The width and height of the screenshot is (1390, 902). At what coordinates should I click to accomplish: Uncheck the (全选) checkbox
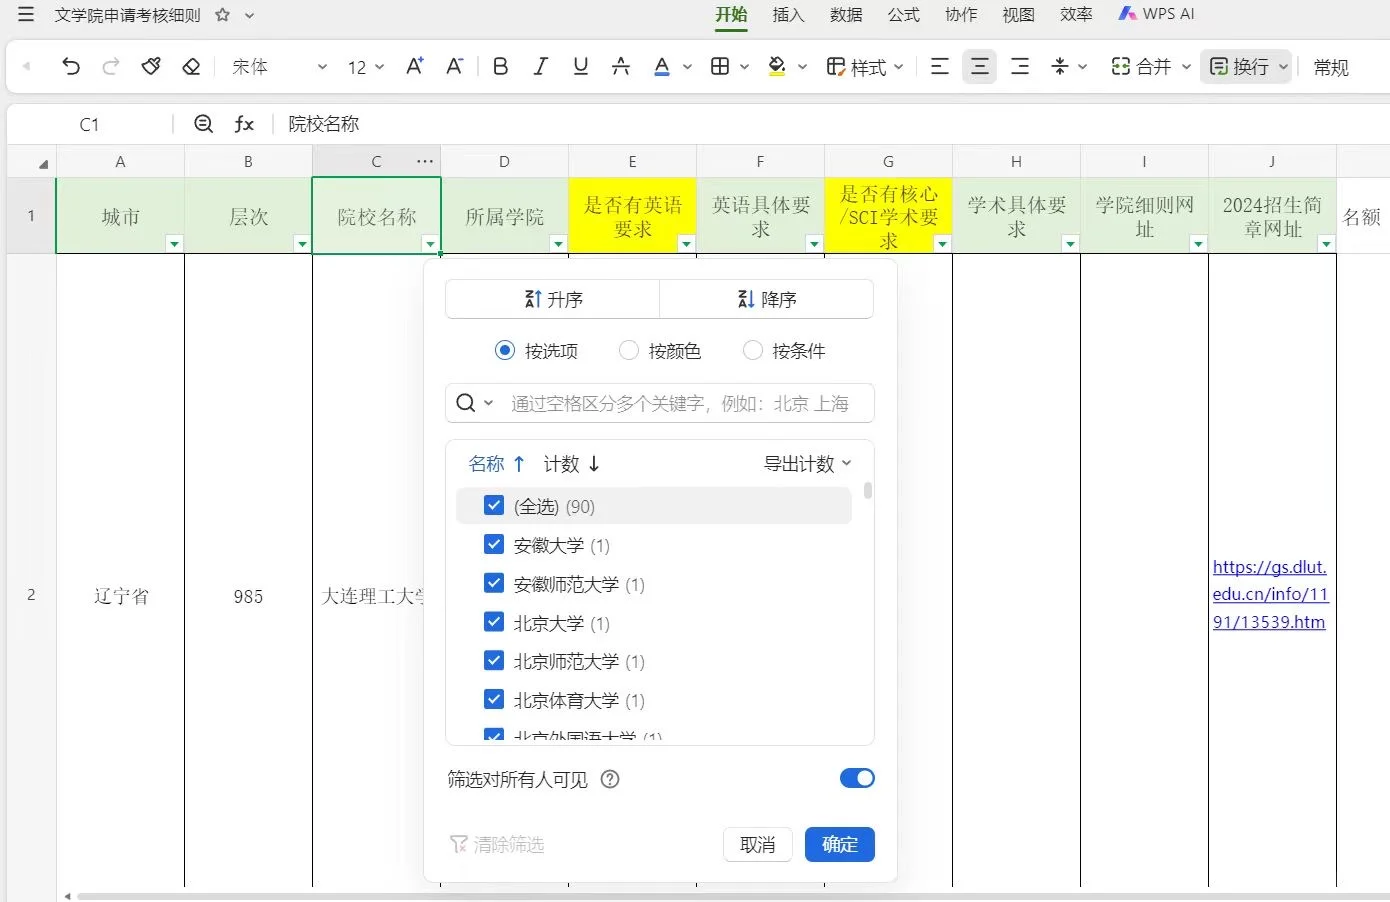click(493, 505)
